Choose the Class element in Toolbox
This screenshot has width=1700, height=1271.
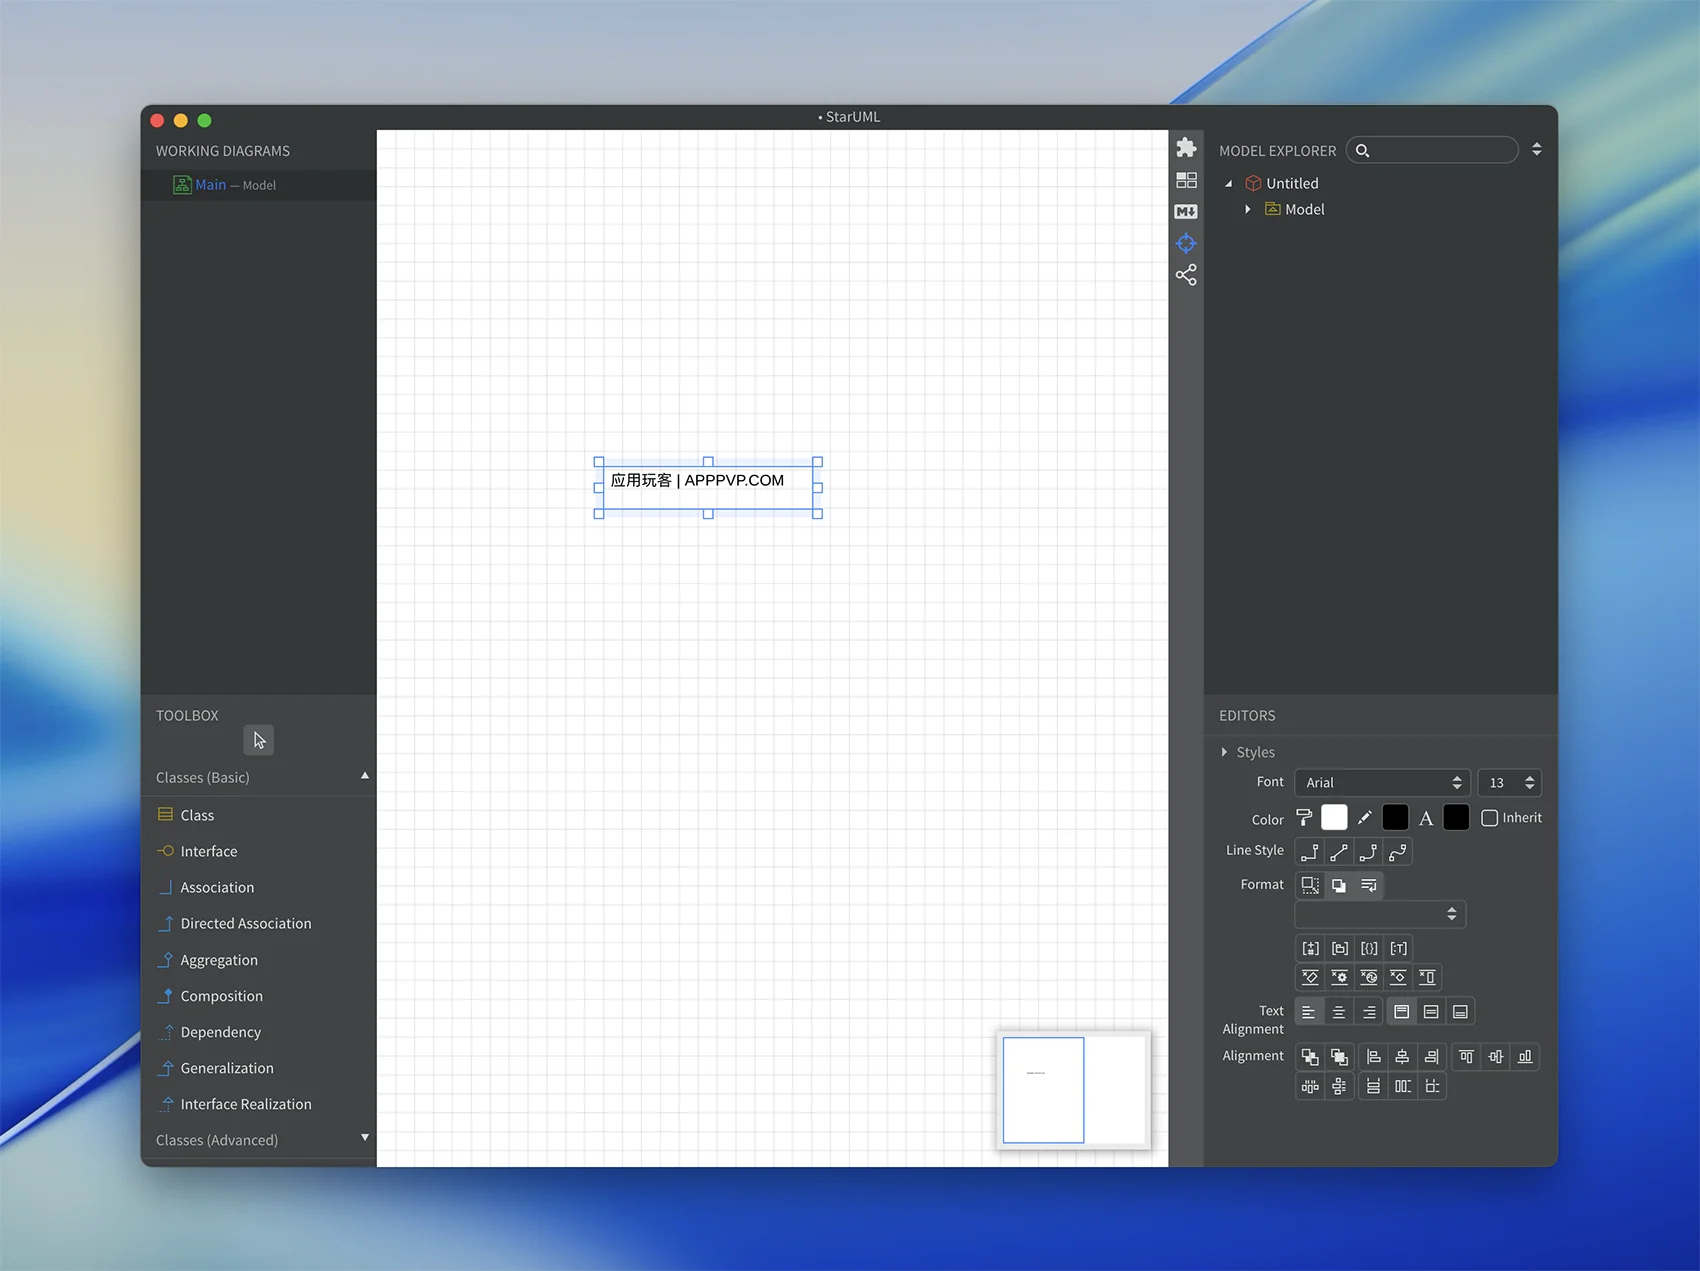point(197,815)
